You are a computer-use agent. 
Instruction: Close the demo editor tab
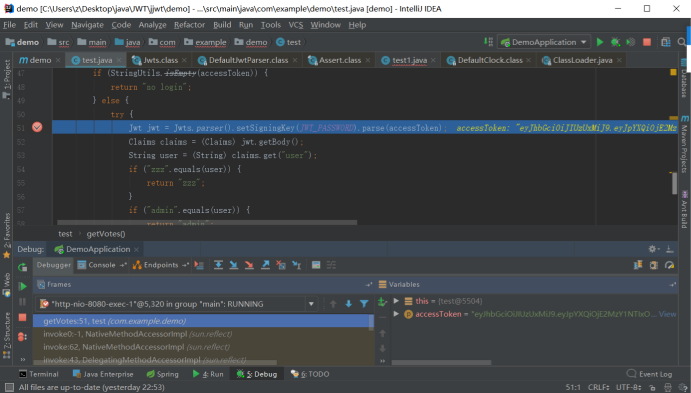58,60
